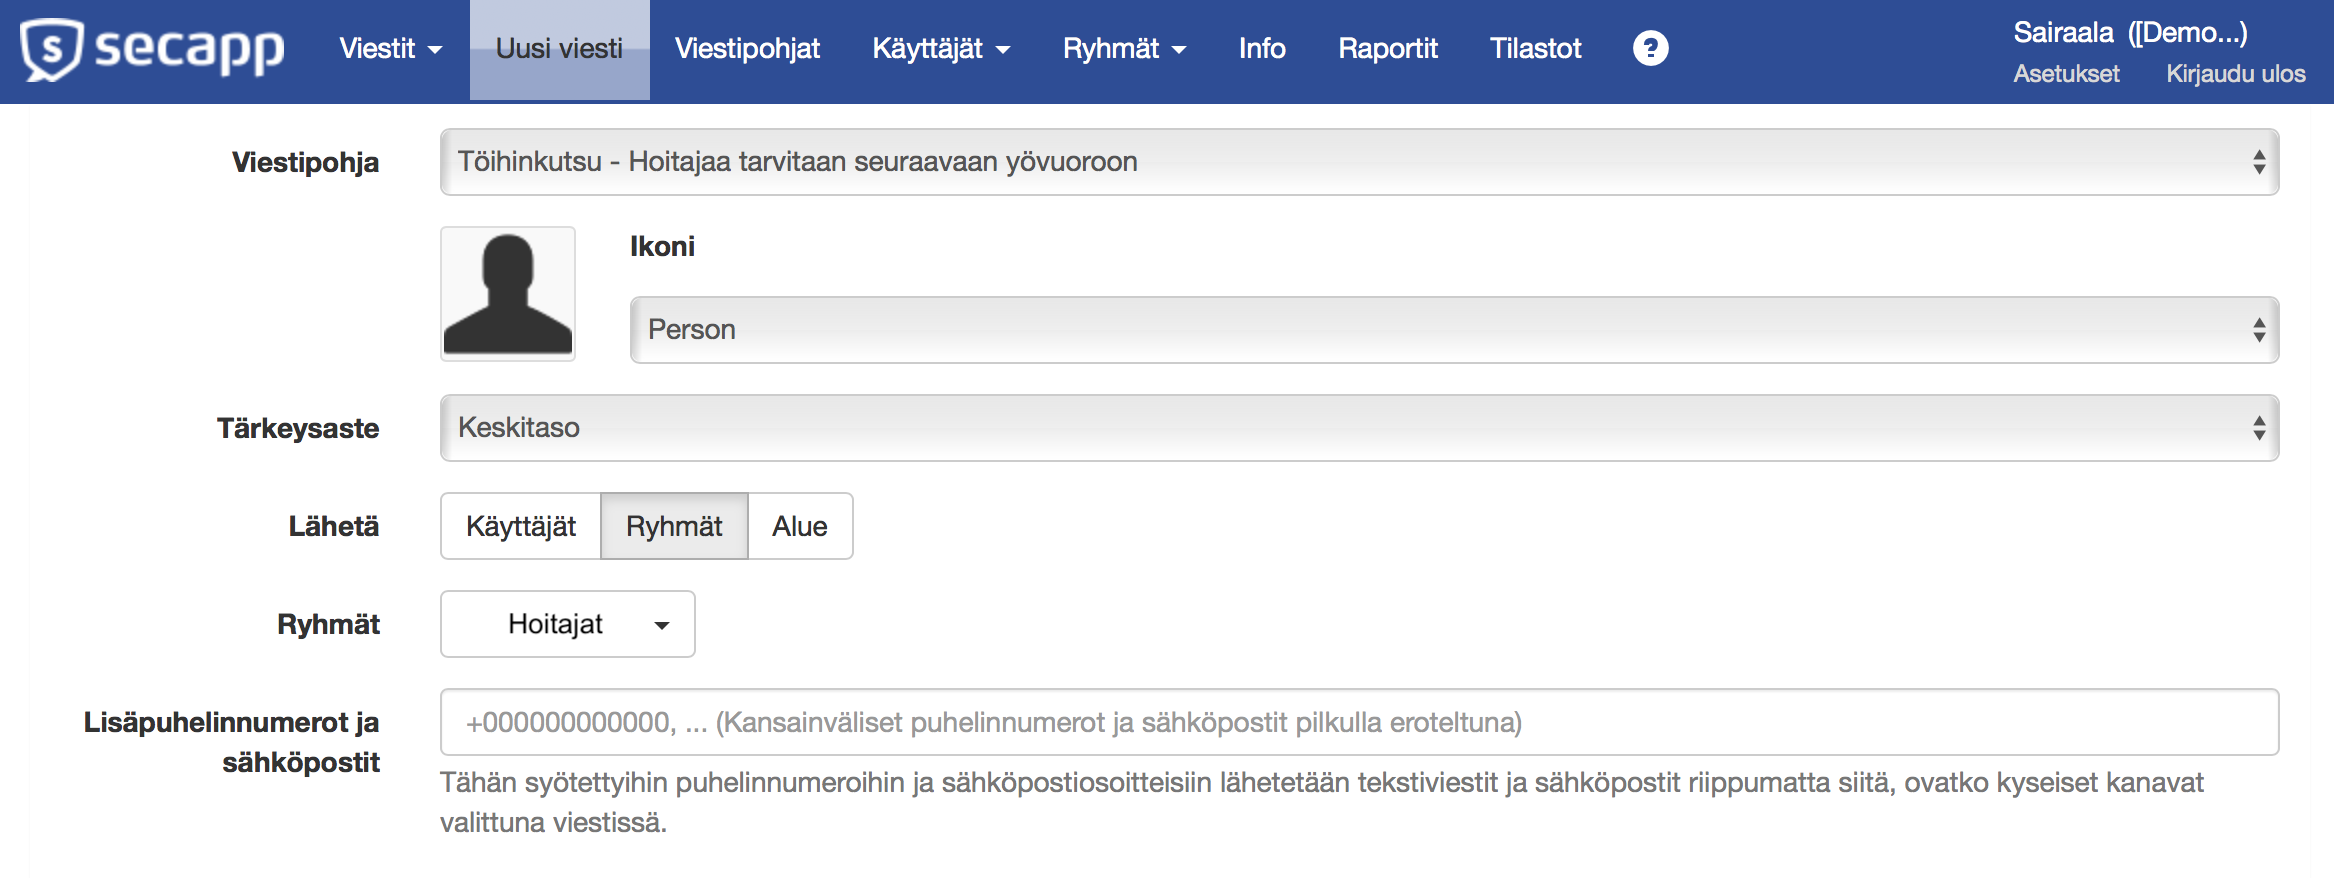View the Tilastot statistics page
The width and height of the screenshot is (2334, 878).
[1535, 48]
